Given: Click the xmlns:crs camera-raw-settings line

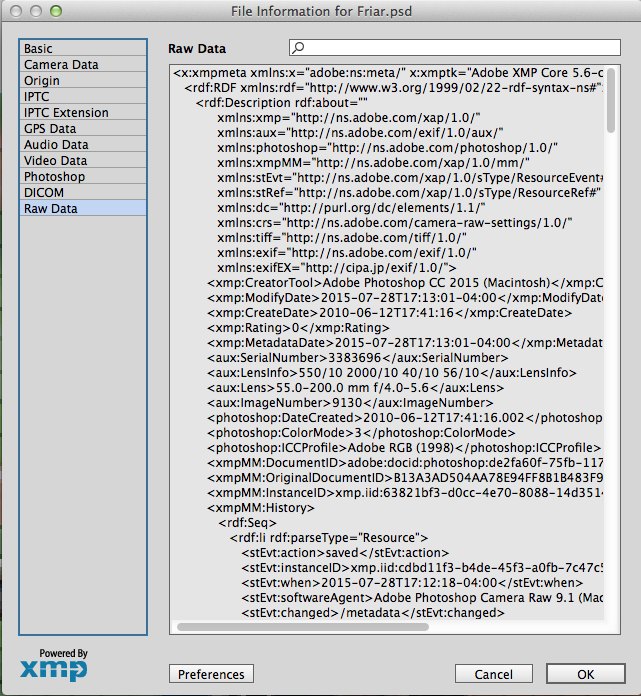Looking at the screenshot, I should (395, 223).
